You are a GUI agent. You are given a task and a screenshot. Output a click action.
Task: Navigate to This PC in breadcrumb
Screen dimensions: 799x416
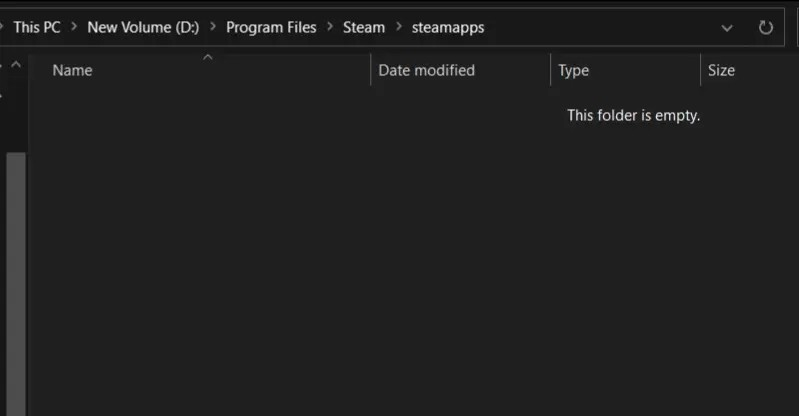36,28
